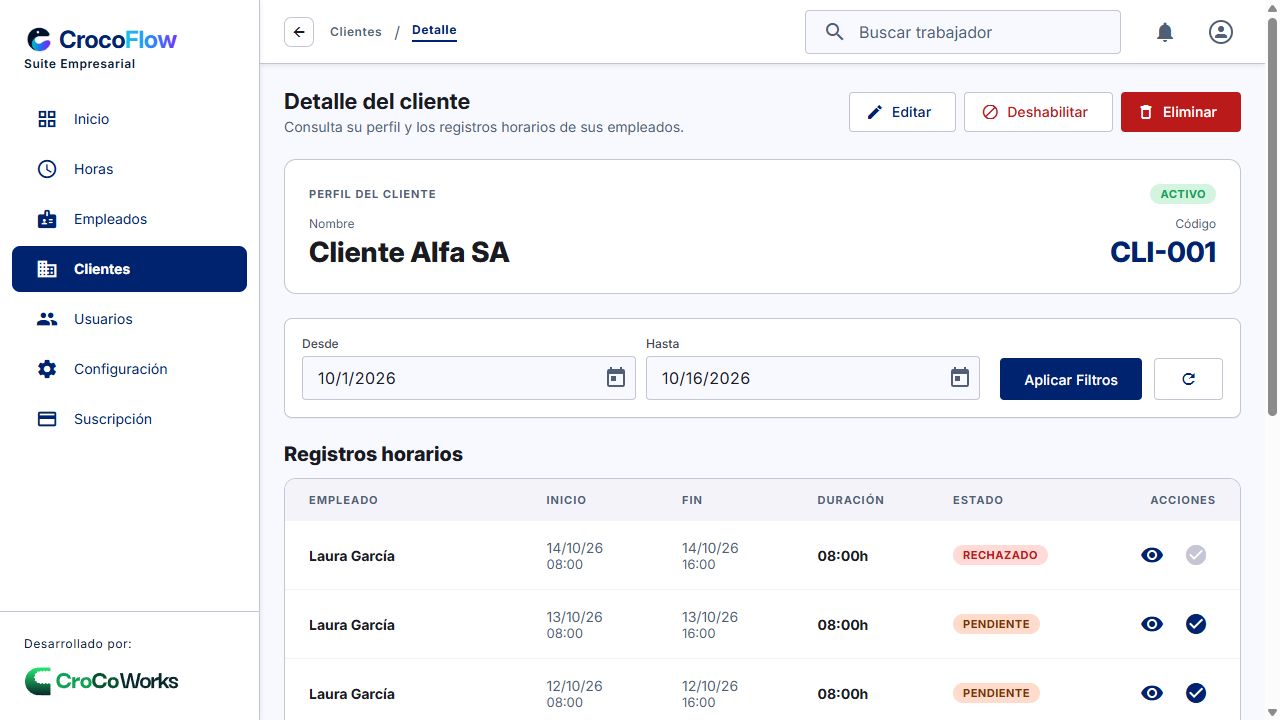
Task: Open the Suscripción page
Action: (129, 419)
